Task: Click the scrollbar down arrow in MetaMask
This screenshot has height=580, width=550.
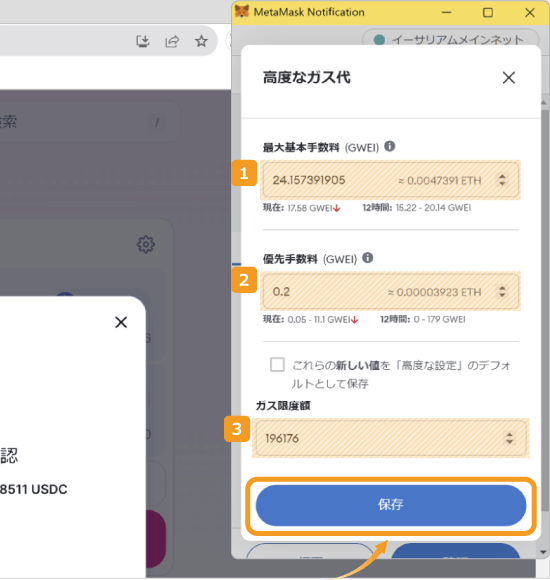Action: pos(543,552)
